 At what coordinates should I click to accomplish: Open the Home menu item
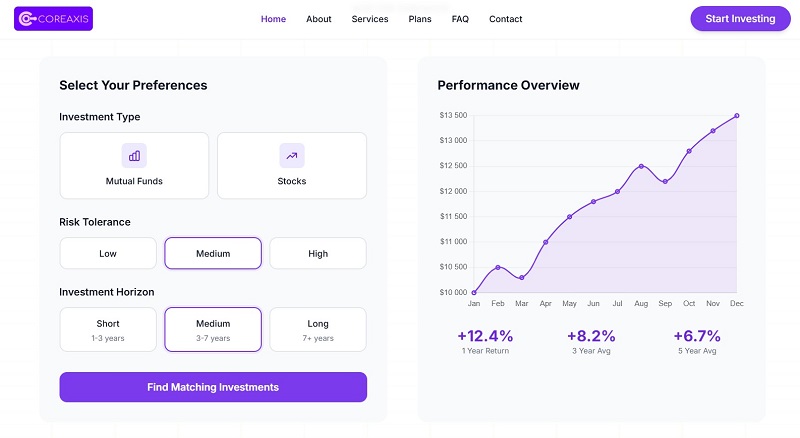[x=273, y=19]
